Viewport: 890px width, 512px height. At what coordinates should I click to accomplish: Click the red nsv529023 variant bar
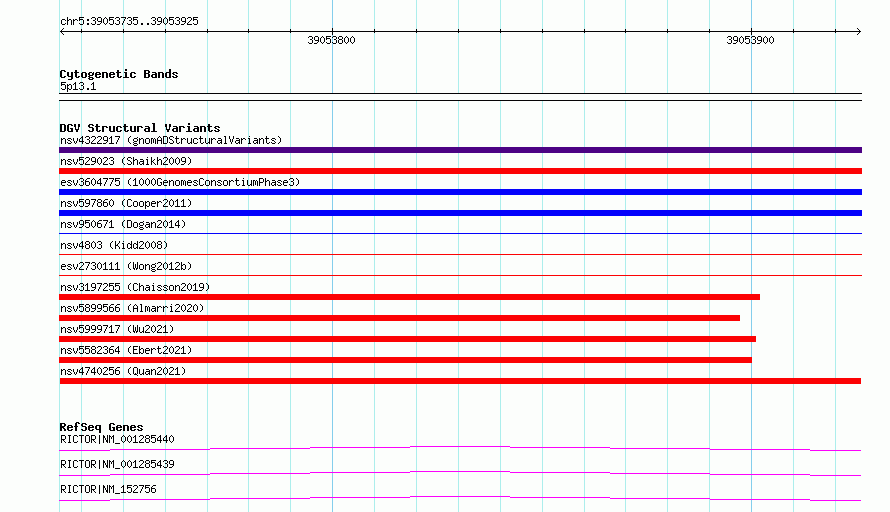460,171
